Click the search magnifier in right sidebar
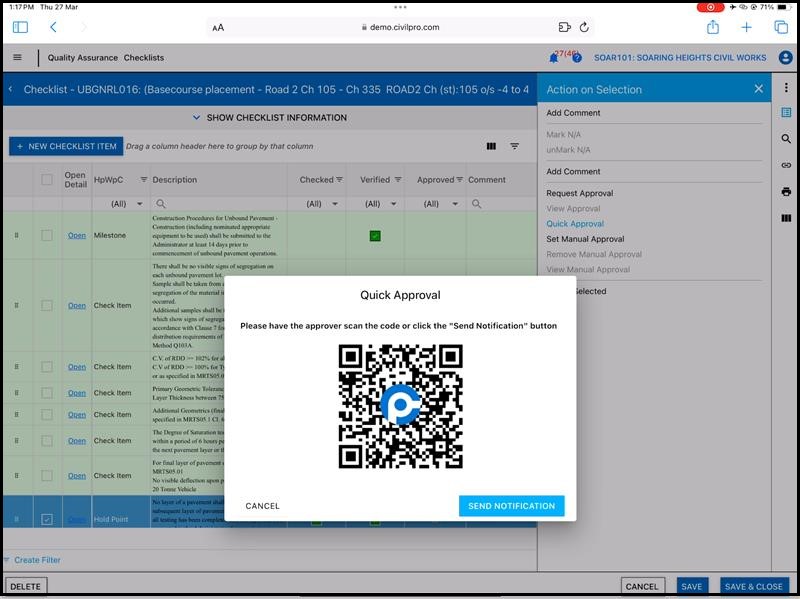The height and width of the screenshot is (599, 800). [x=786, y=139]
